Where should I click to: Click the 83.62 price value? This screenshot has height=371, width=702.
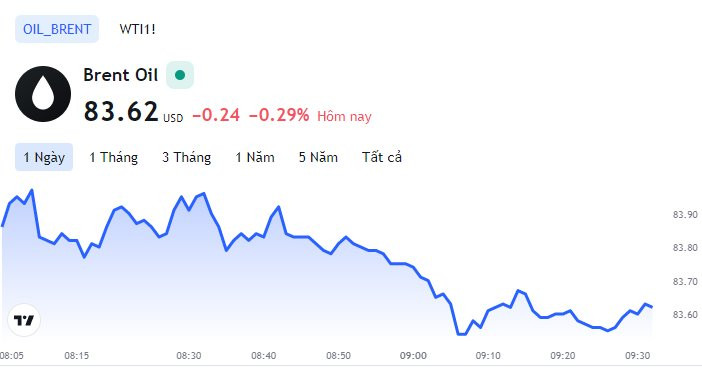click(121, 111)
